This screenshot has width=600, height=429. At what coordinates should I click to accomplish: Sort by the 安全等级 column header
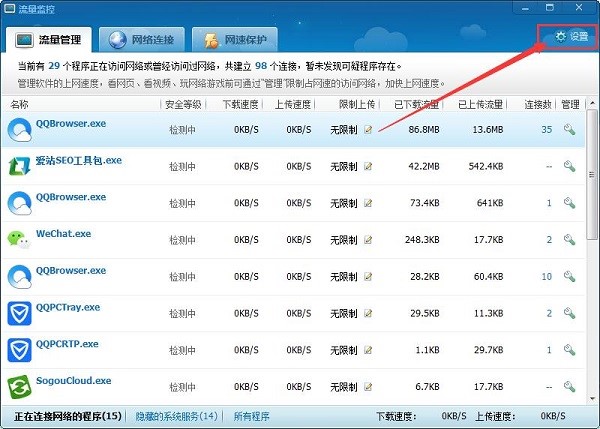pyautogui.click(x=183, y=104)
